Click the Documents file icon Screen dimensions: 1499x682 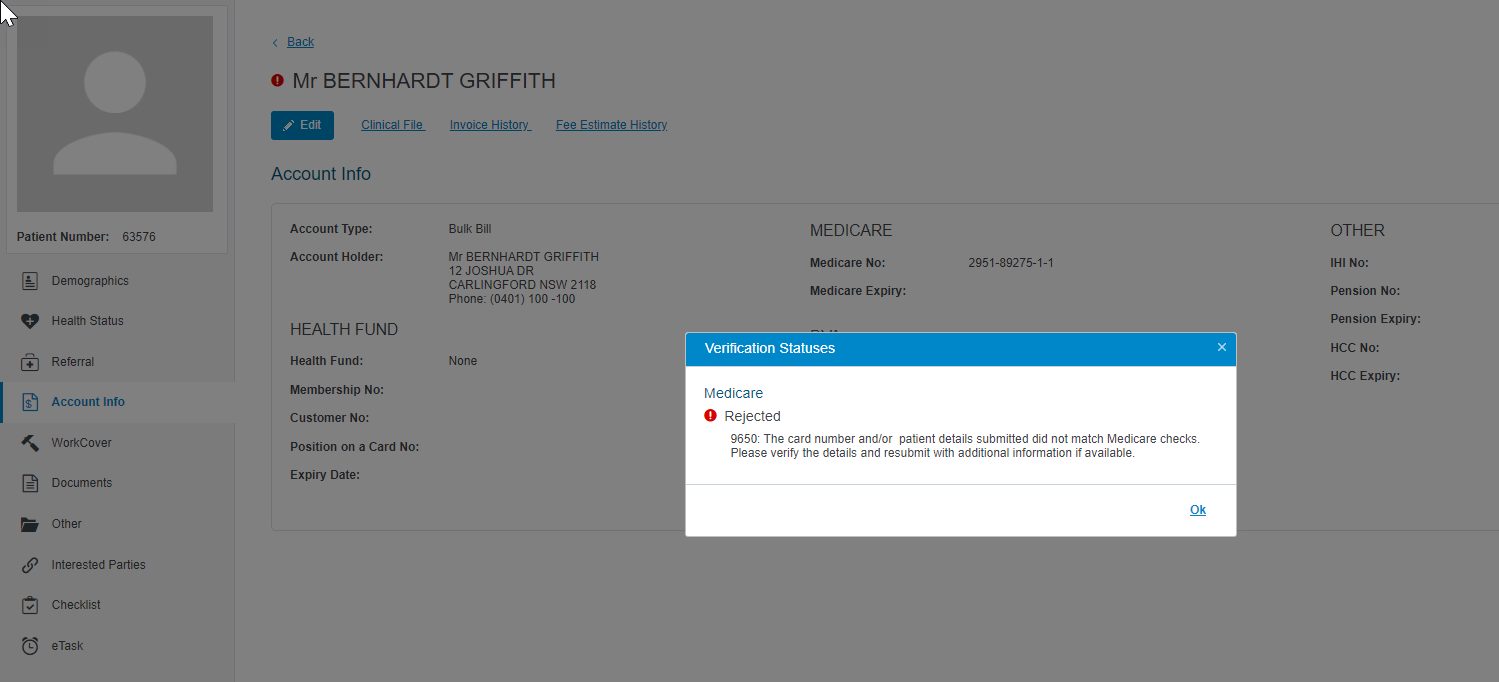31,483
